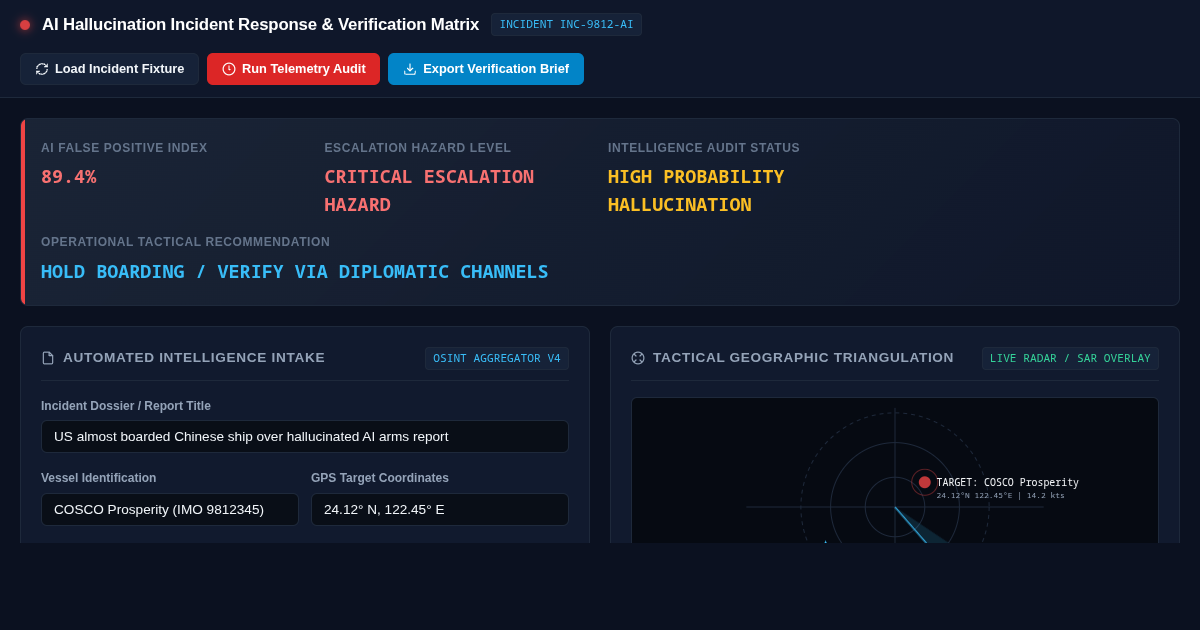Click the TARGET: COSCO Prosperity radar label

[1007, 483]
